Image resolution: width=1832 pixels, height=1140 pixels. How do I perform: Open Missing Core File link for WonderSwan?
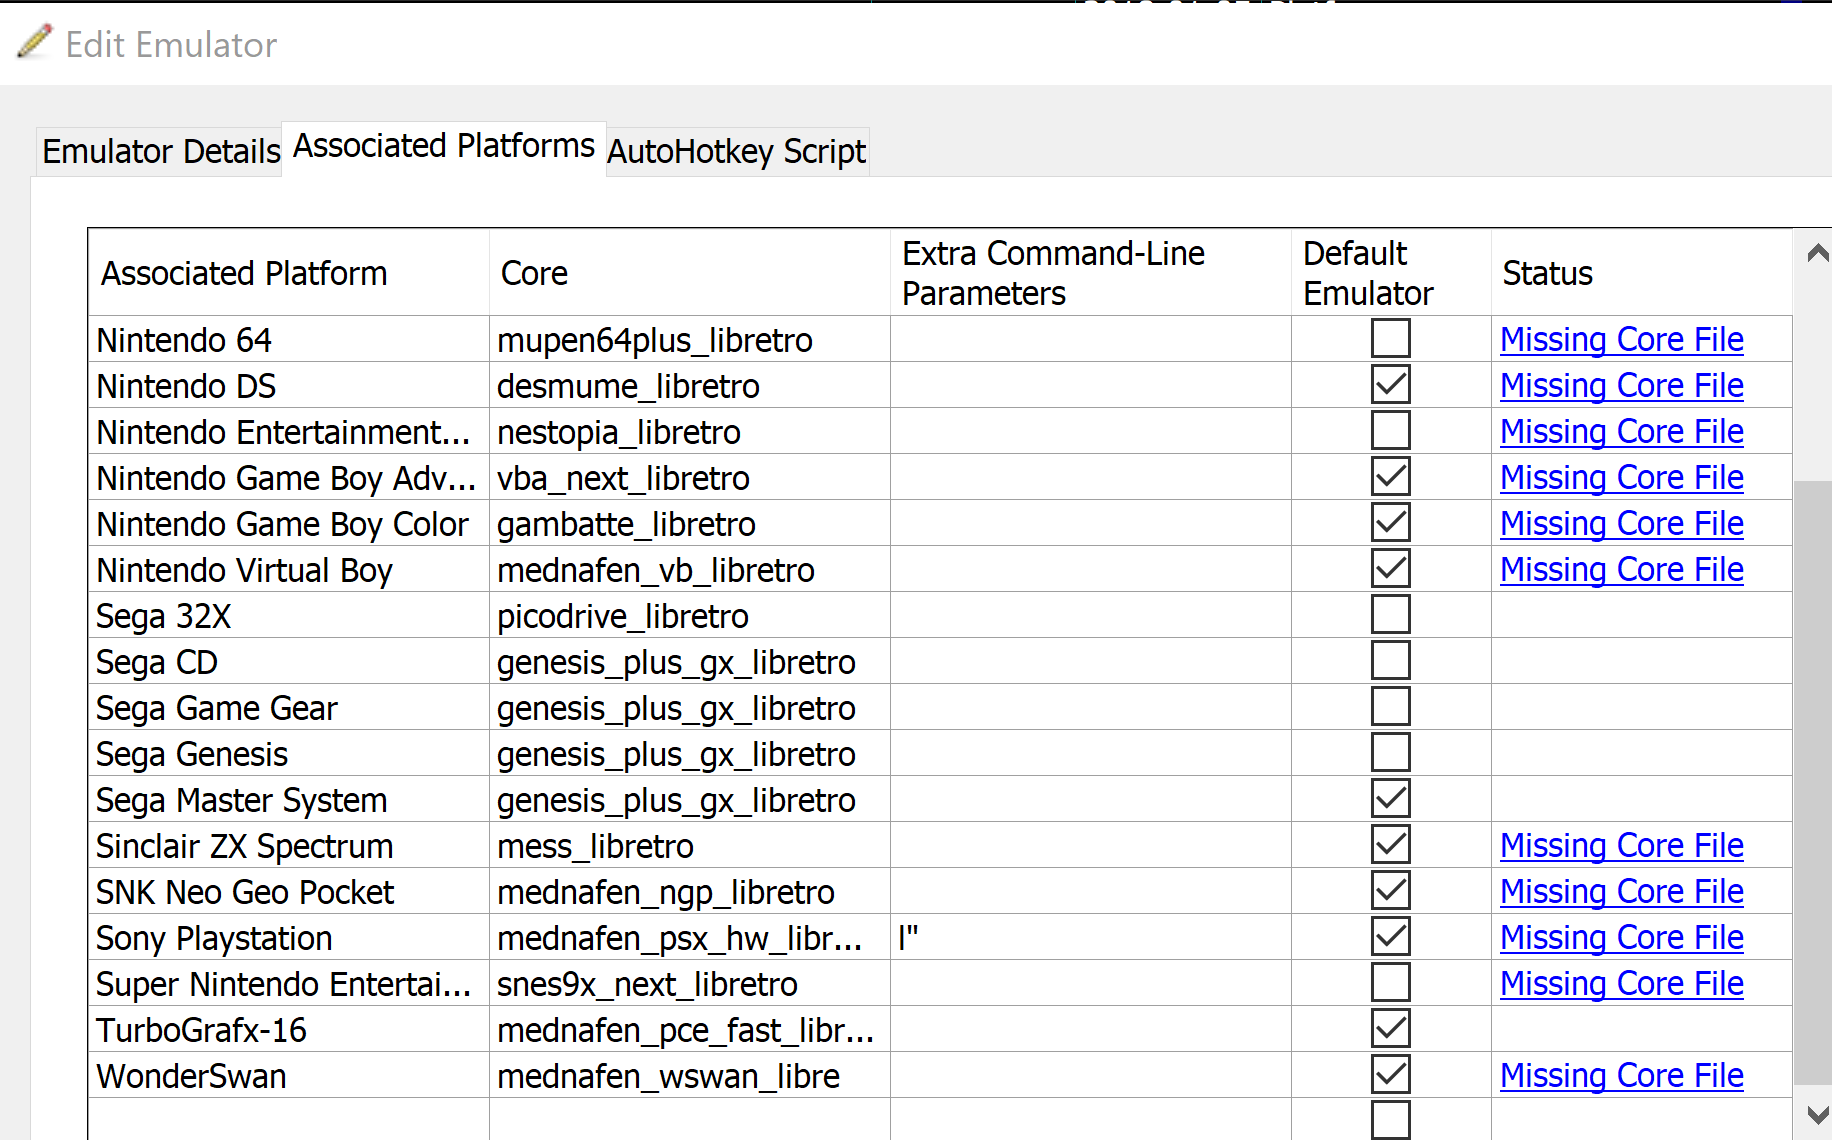[x=1621, y=1076]
